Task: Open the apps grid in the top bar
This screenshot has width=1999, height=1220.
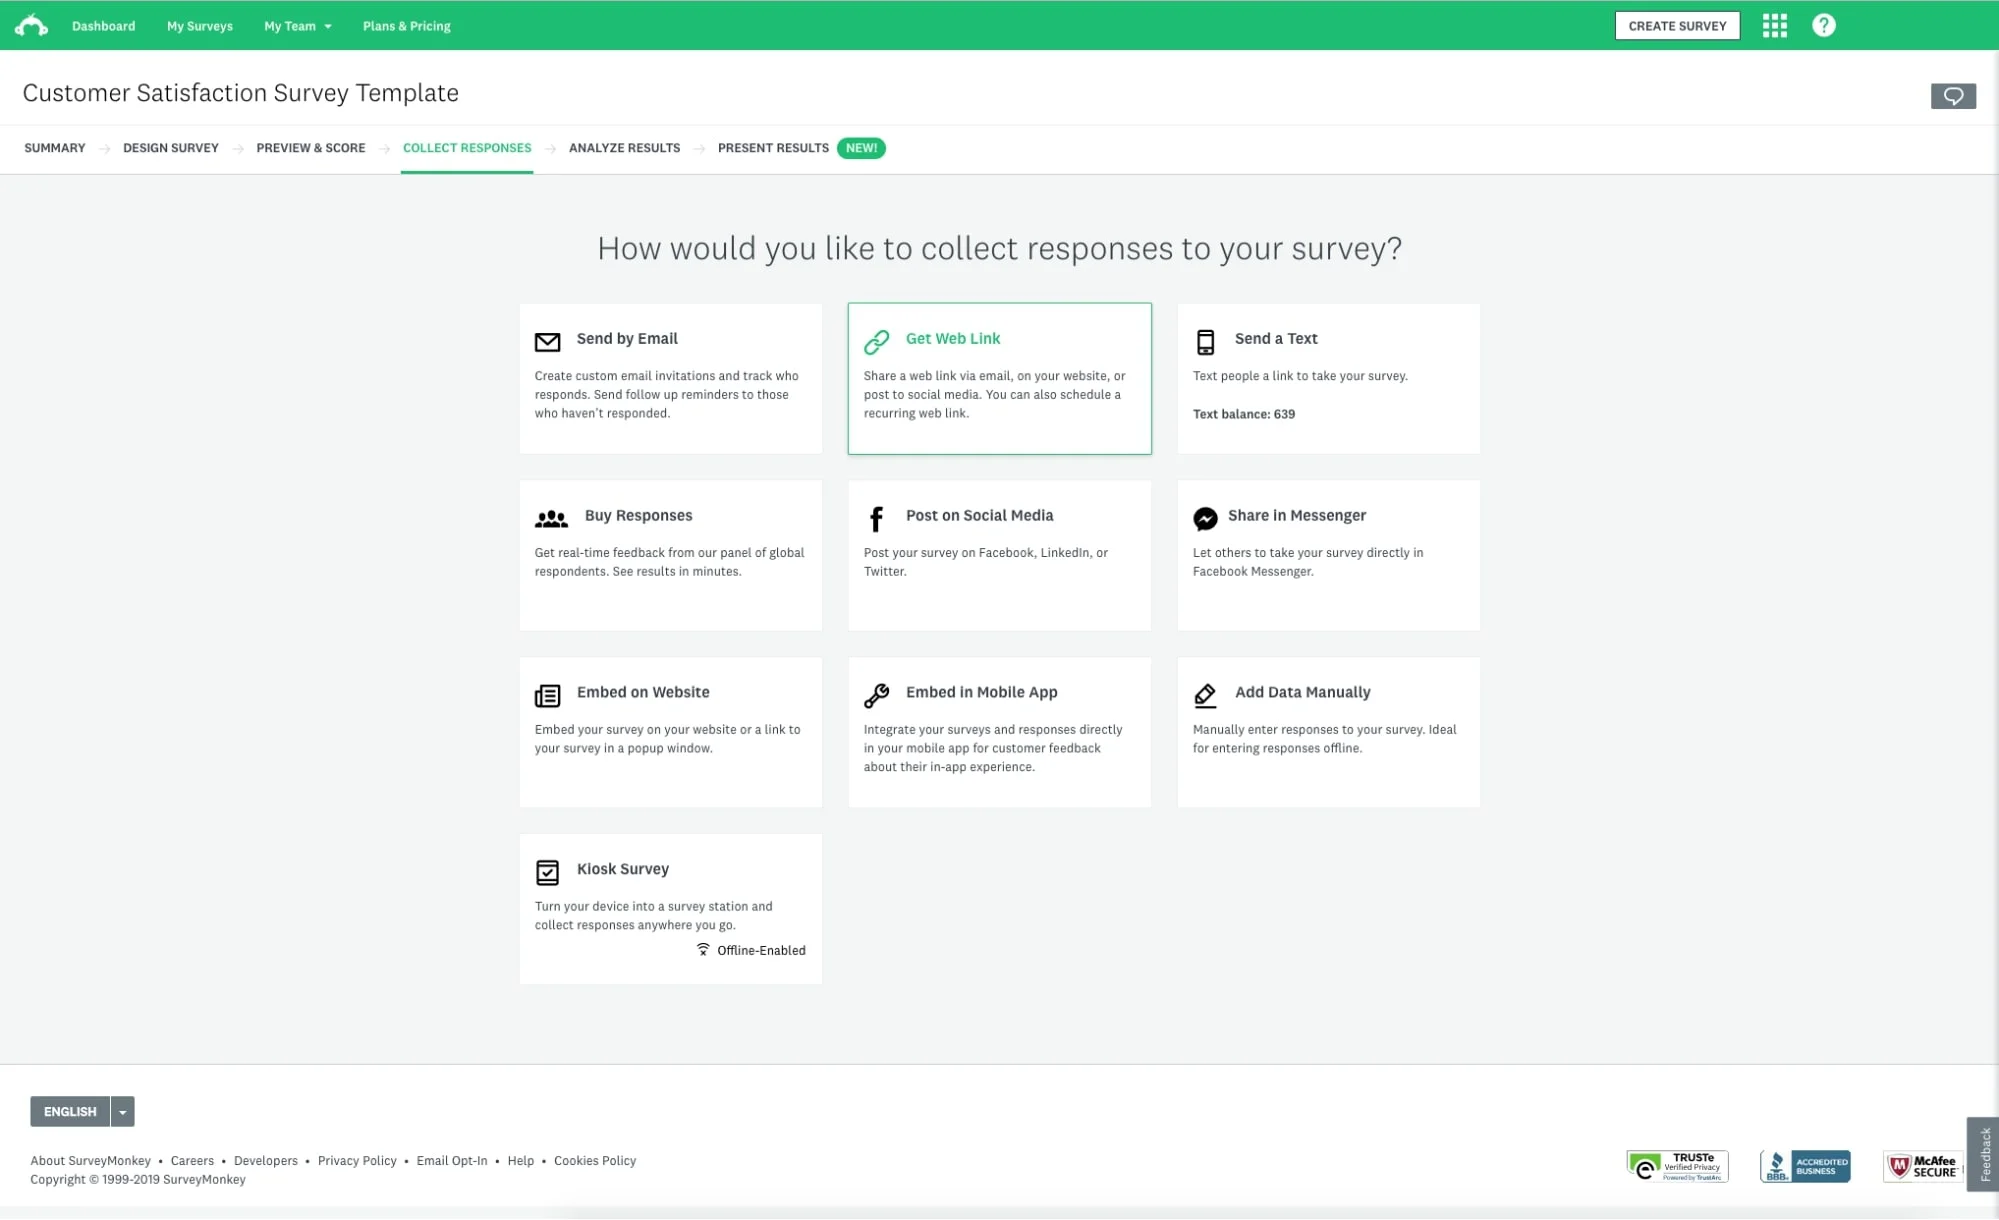Action: coord(1775,25)
